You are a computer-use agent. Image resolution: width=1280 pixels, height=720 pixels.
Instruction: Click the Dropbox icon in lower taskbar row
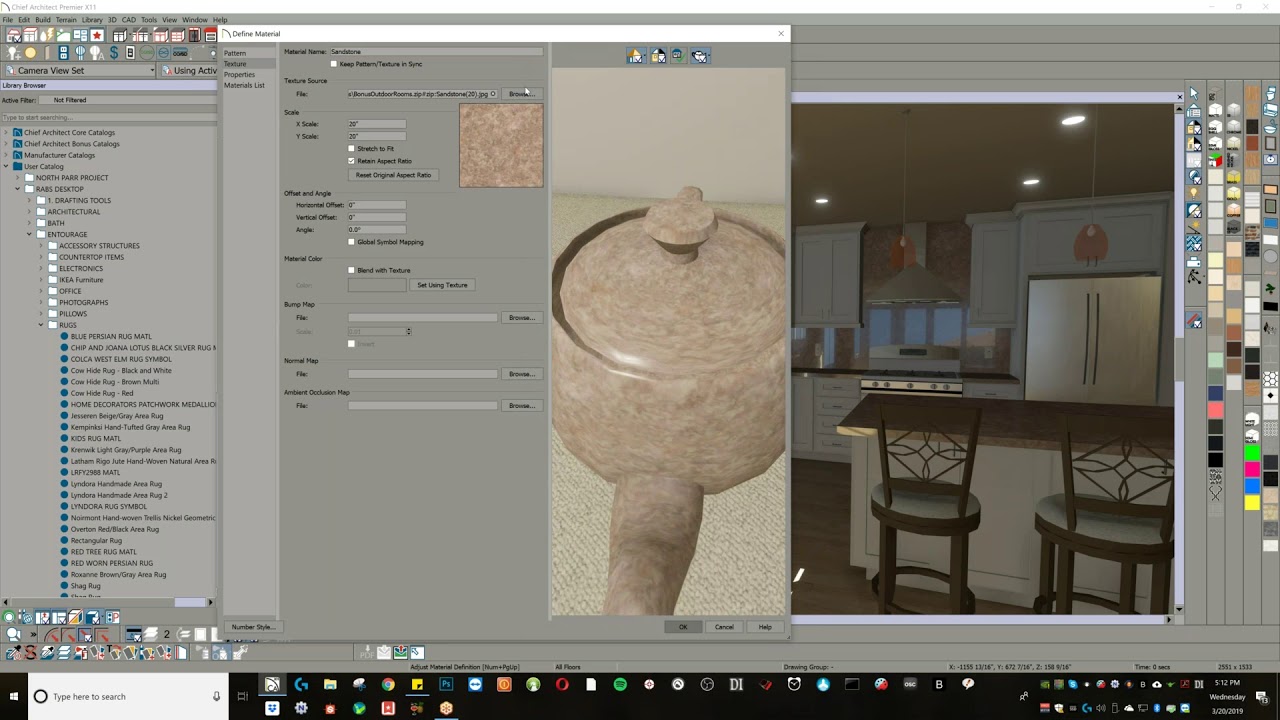(x=272, y=708)
